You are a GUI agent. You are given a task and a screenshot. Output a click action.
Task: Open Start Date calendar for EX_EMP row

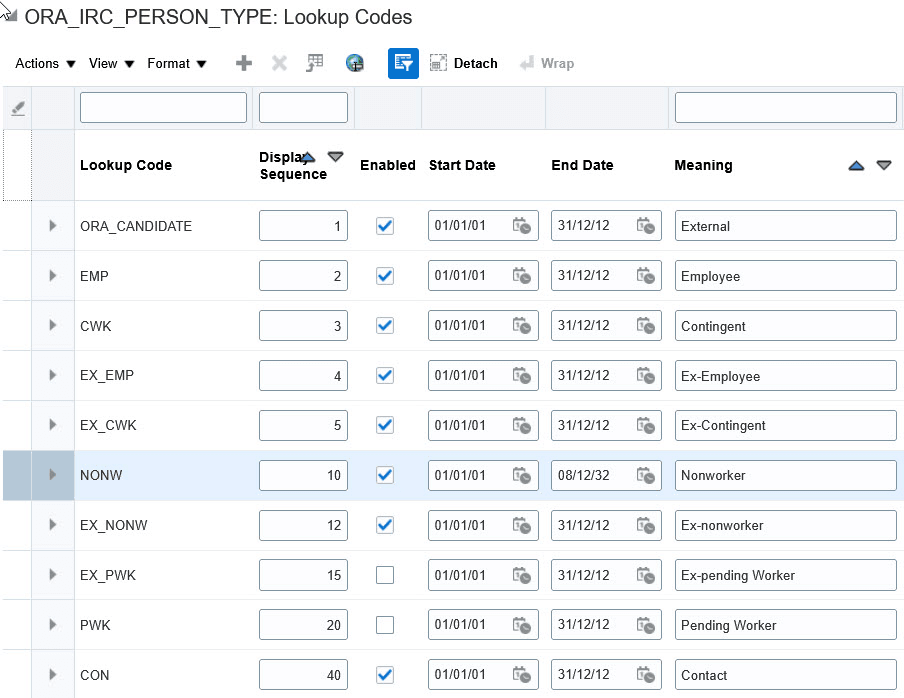pyautogui.click(x=522, y=375)
